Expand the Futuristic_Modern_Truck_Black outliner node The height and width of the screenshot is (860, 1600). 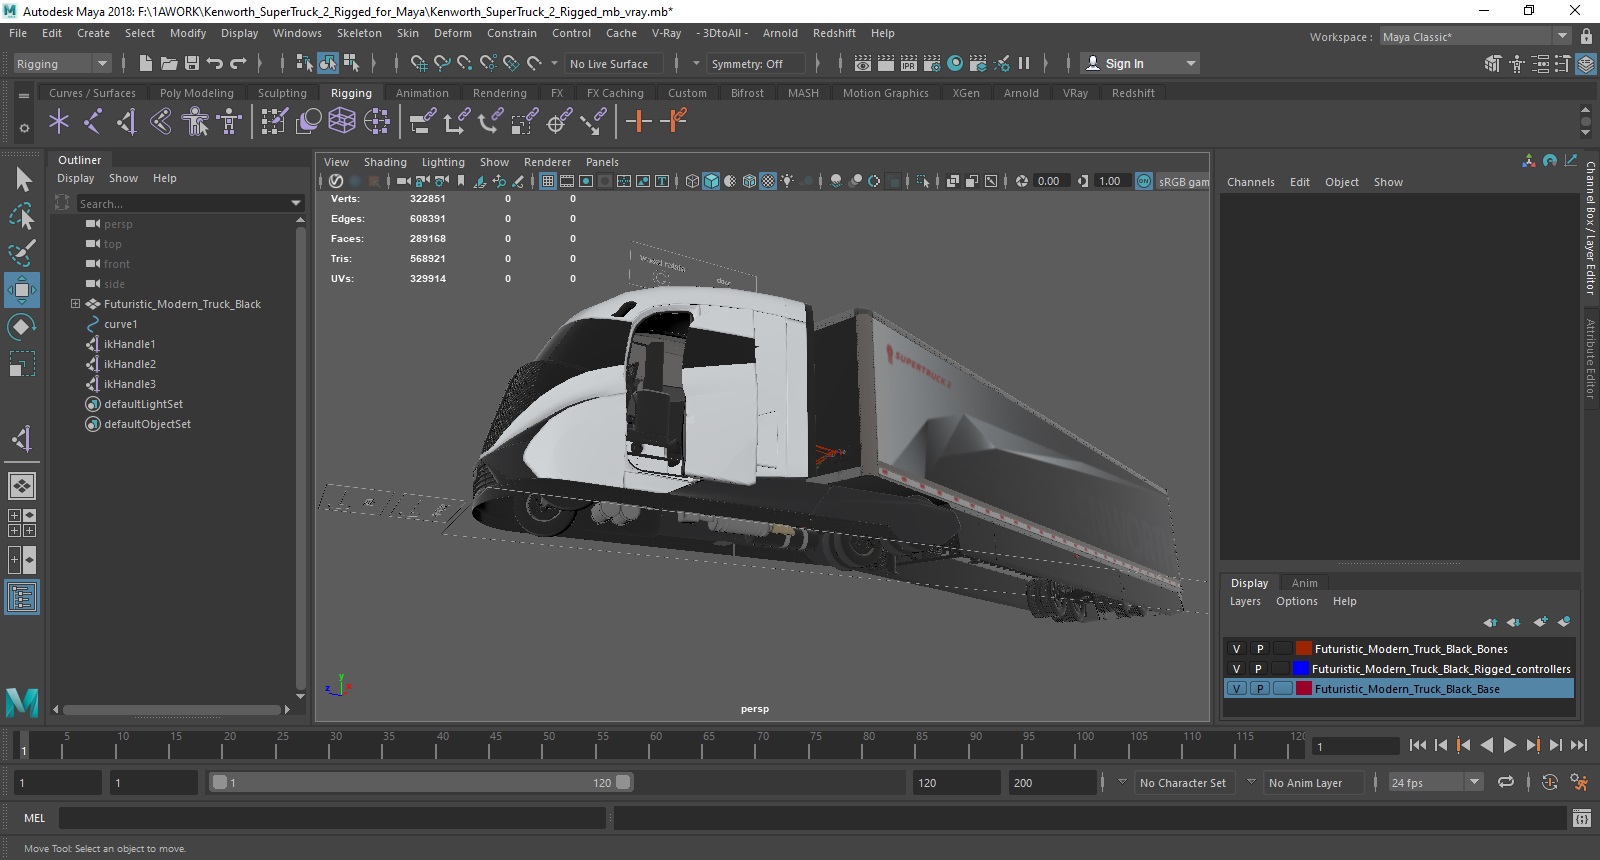click(75, 304)
